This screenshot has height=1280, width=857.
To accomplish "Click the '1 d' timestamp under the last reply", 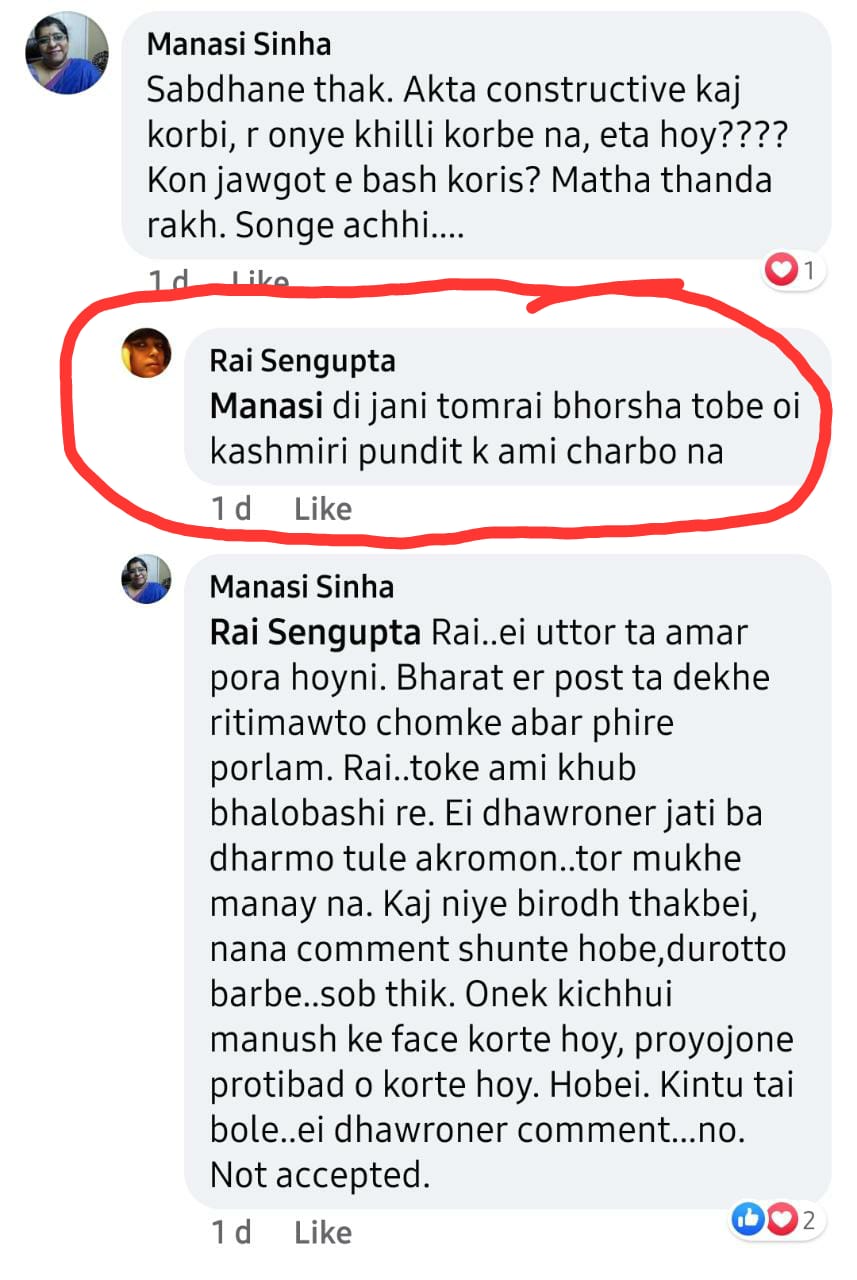I will tap(231, 1233).
